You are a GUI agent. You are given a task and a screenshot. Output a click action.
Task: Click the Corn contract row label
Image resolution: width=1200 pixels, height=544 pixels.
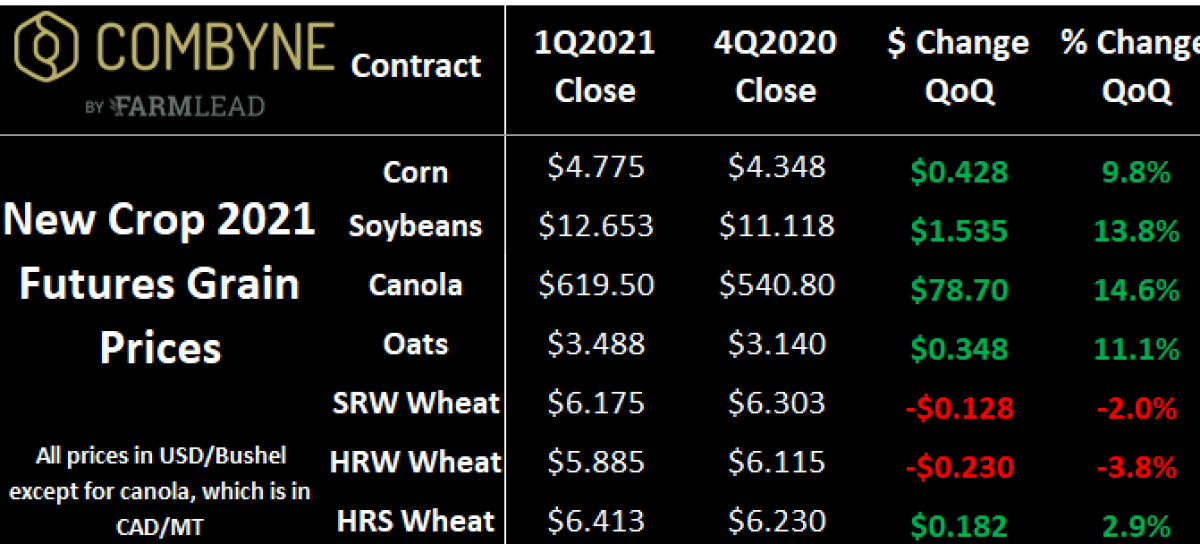click(416, 172)
